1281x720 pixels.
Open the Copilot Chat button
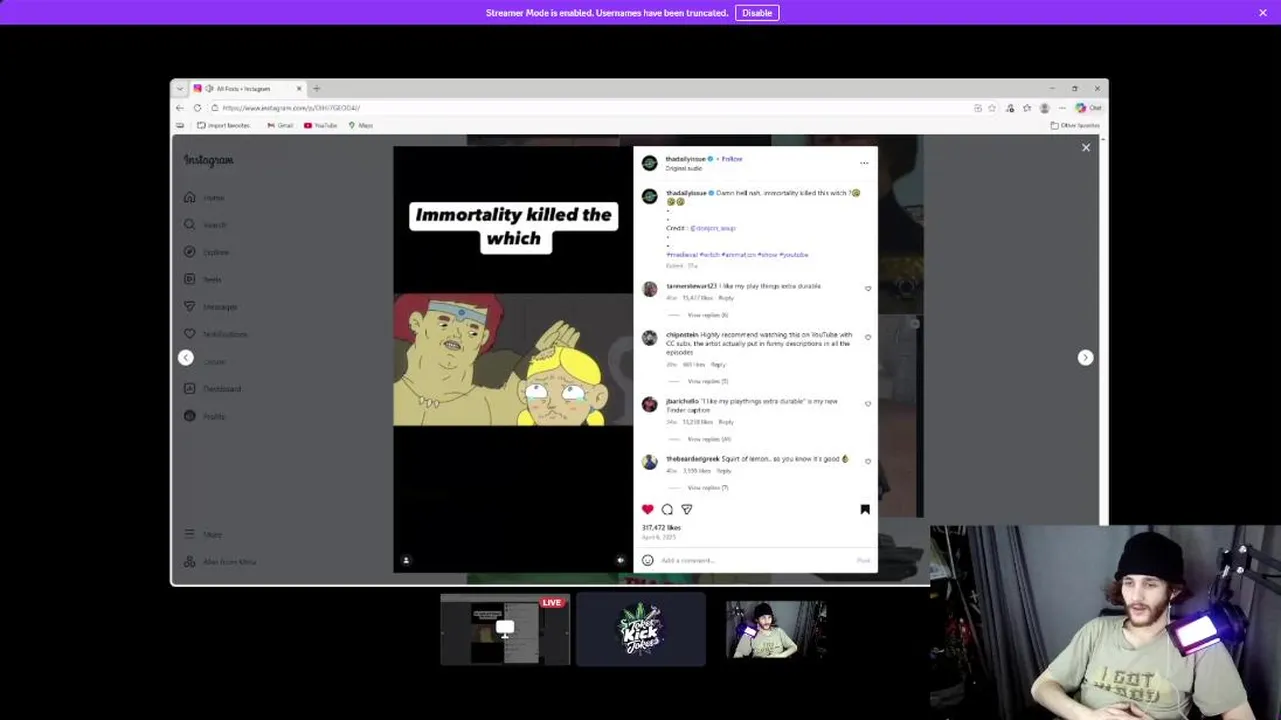[1088, 108]
